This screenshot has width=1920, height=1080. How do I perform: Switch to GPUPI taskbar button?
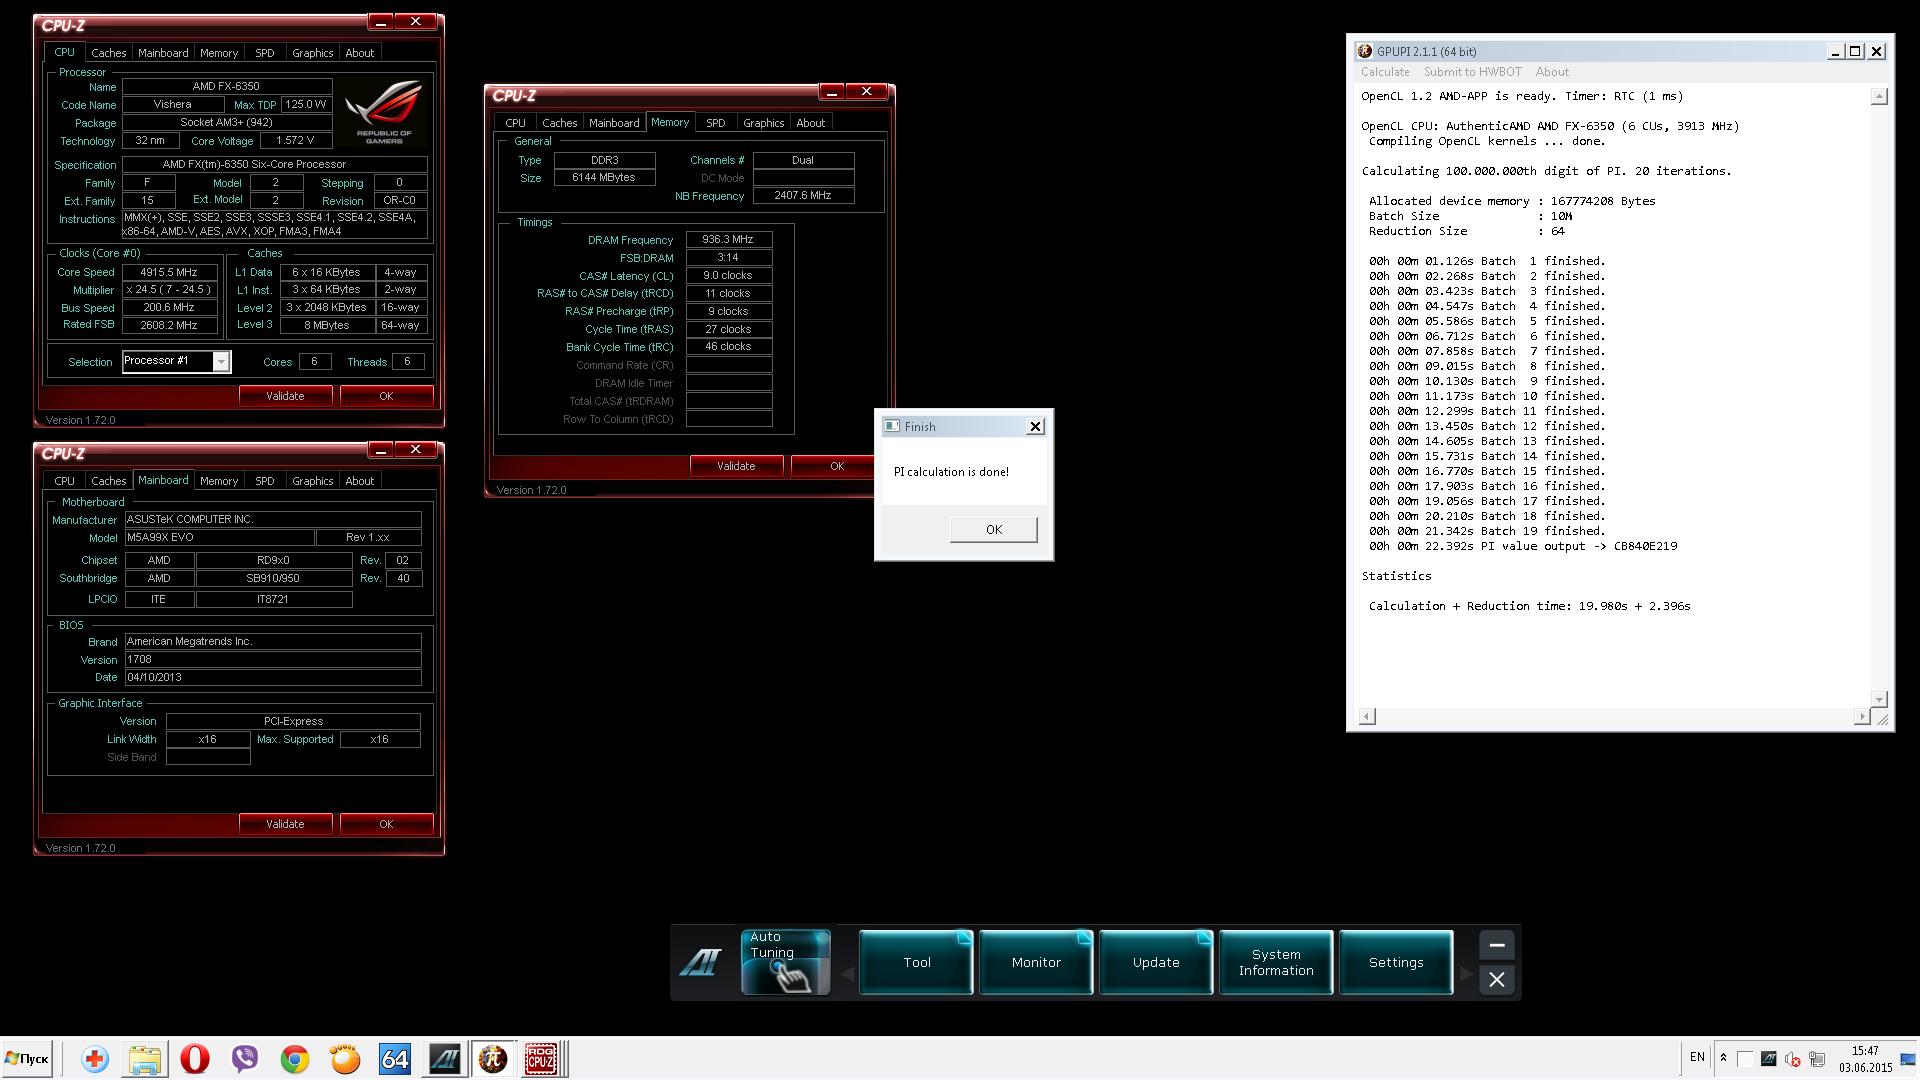tap(492, 1059)
